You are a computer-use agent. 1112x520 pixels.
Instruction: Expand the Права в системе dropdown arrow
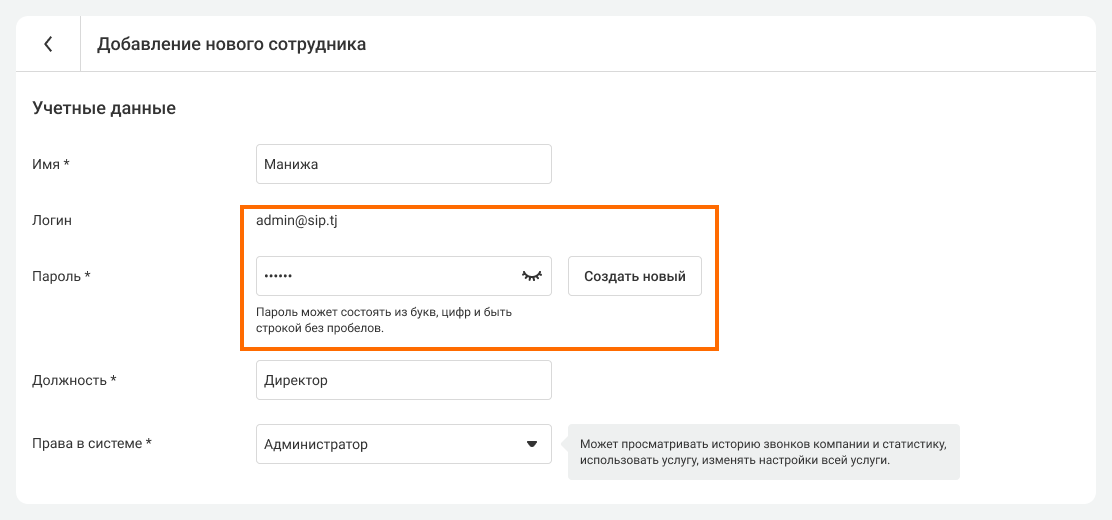(532, 444)
